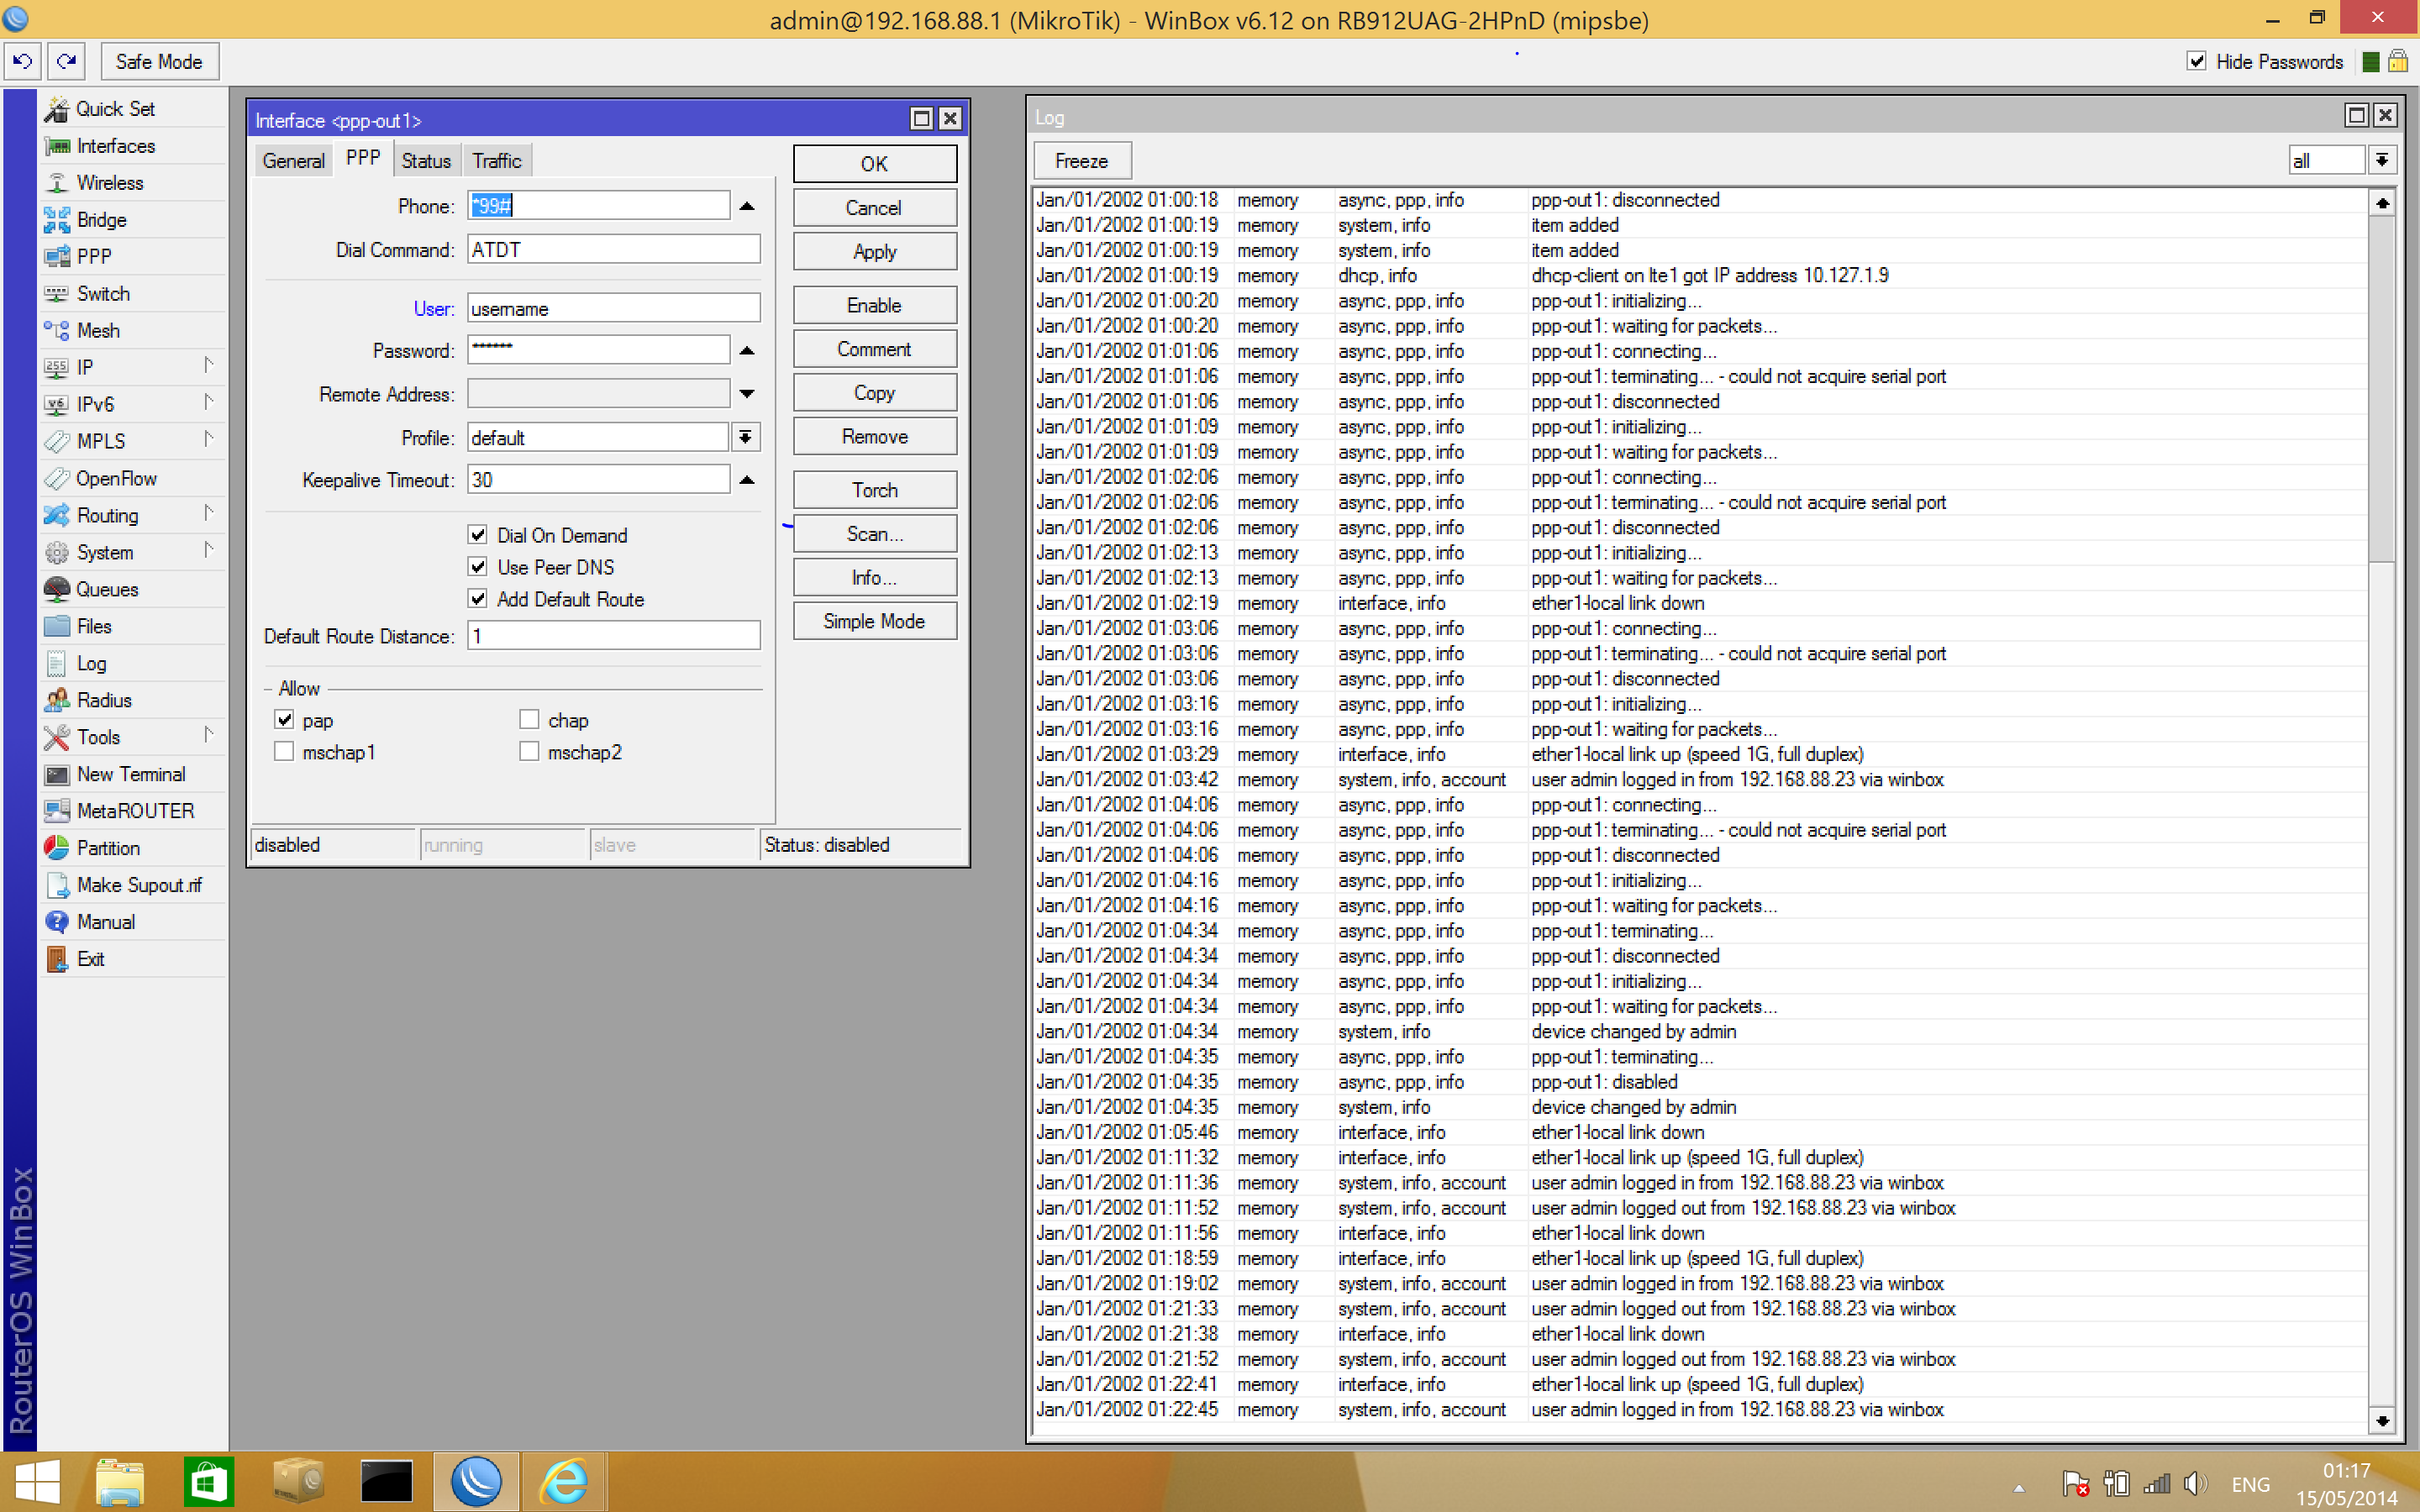The width and height of the screenshot is (2420, 1512).
Task: Enable the mschap2 authentication option
Action: click(529, 752)
